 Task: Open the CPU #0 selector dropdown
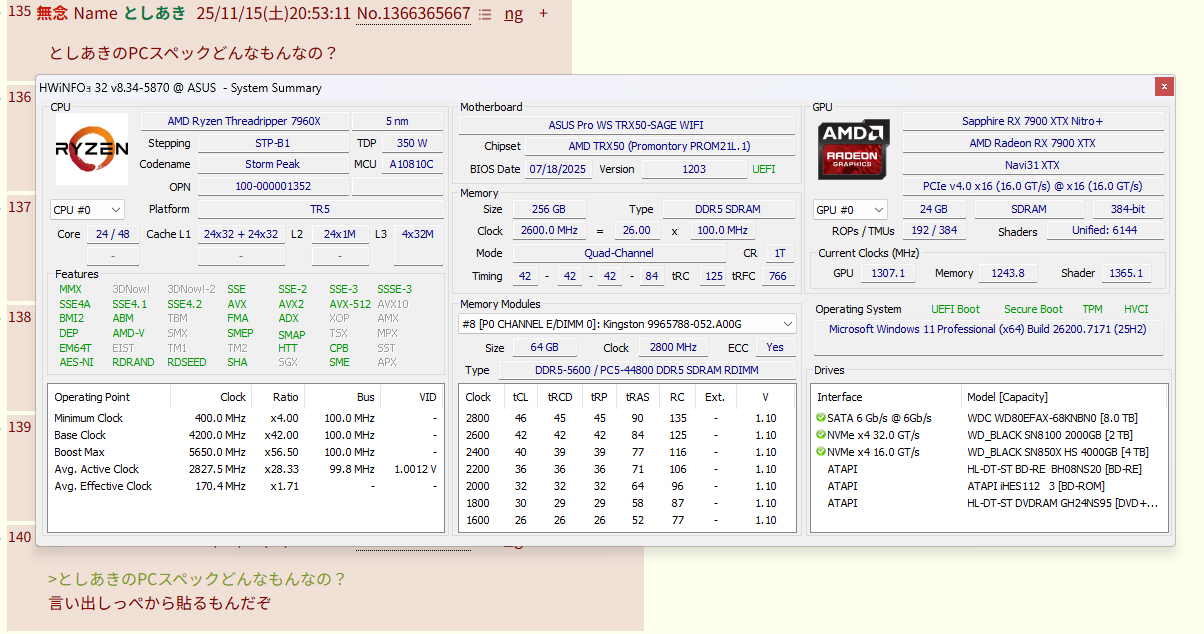point(88,210)
